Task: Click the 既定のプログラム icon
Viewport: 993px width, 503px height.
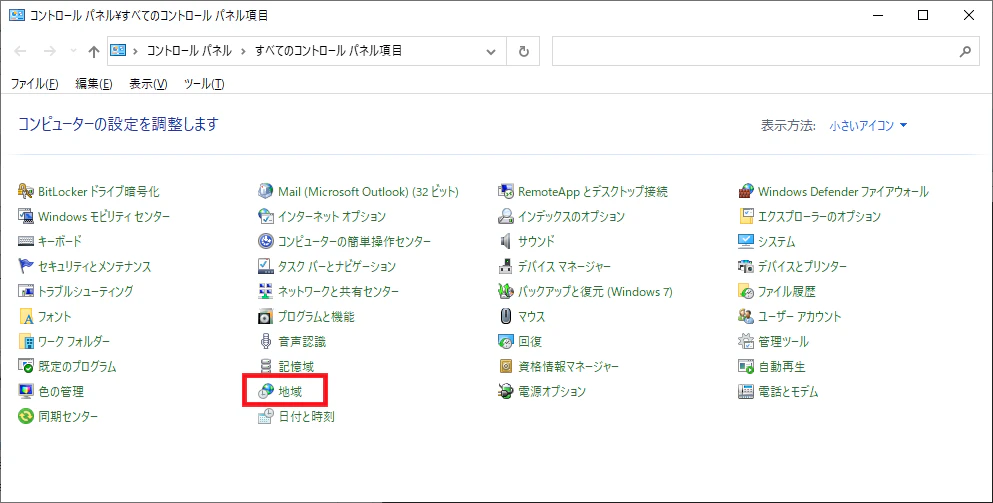Action: [x=26, y=366]
